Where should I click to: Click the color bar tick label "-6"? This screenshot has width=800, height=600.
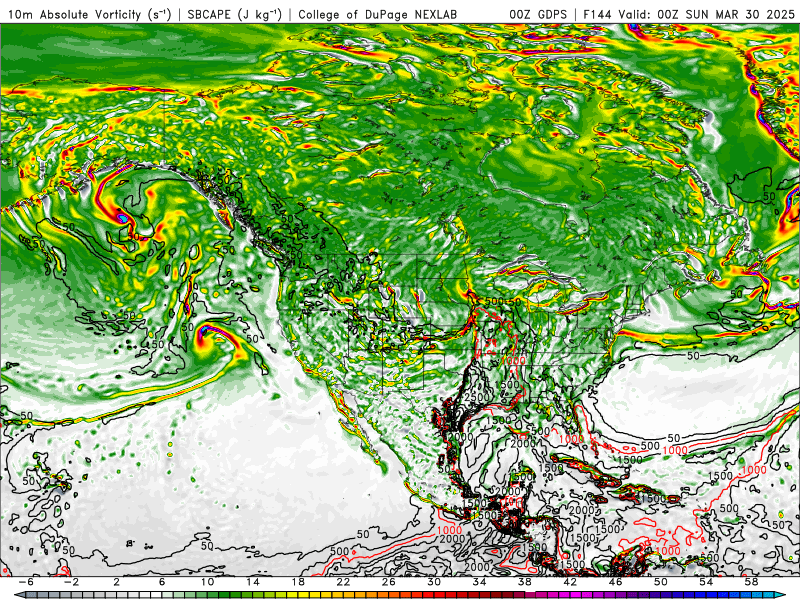26,582
